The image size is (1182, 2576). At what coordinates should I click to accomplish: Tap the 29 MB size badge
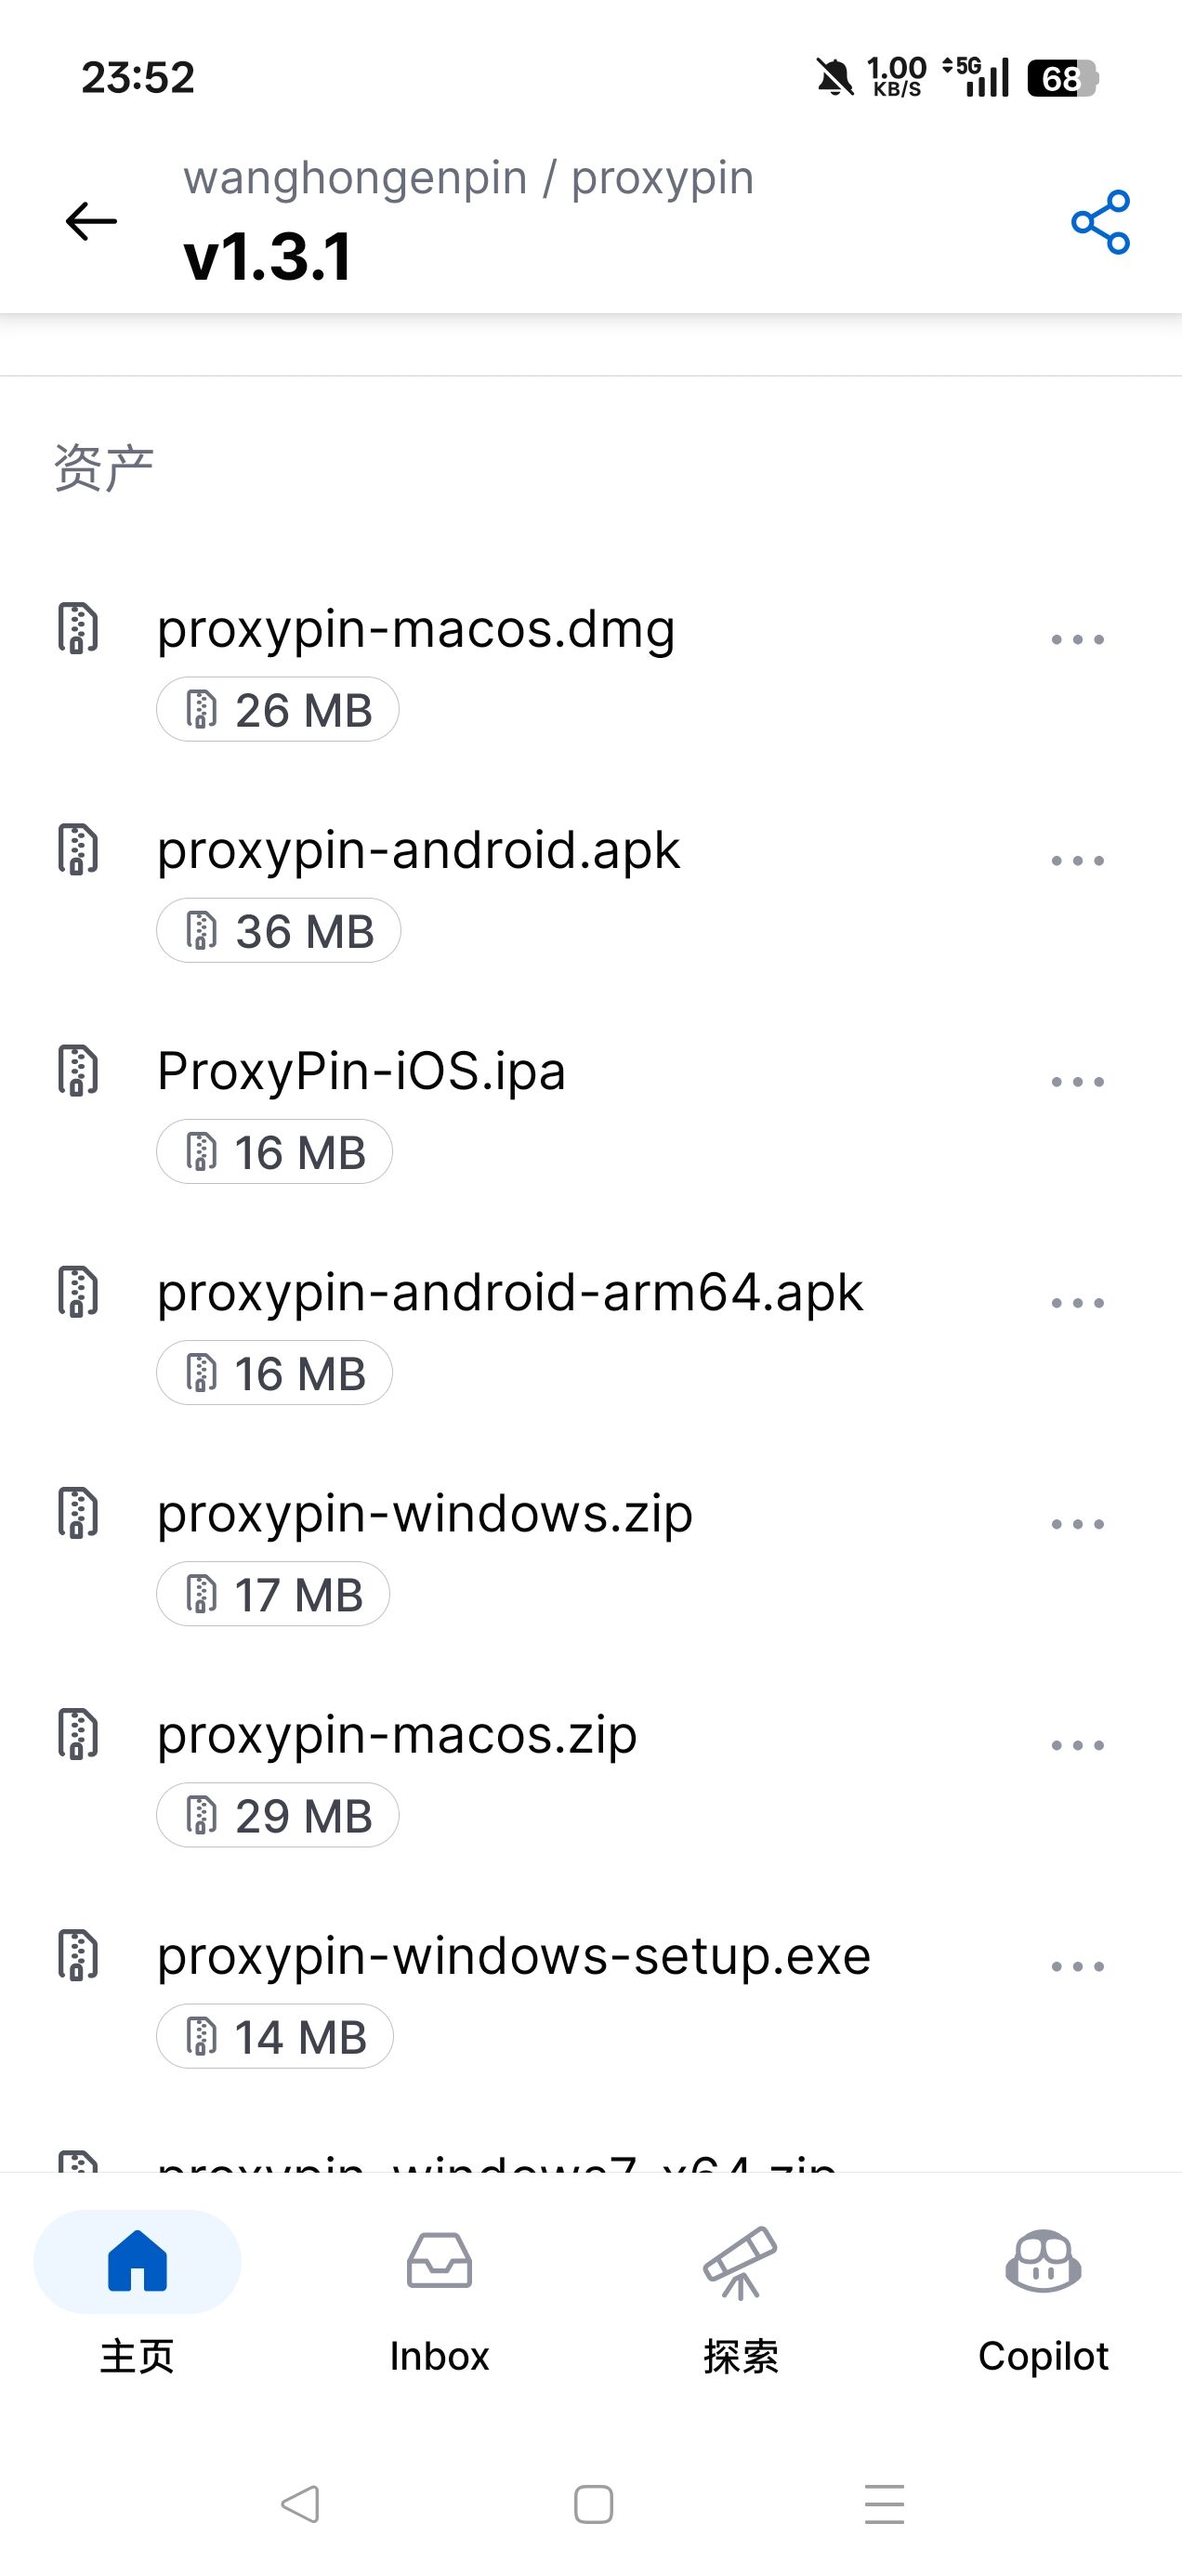tap(277, 1815)
